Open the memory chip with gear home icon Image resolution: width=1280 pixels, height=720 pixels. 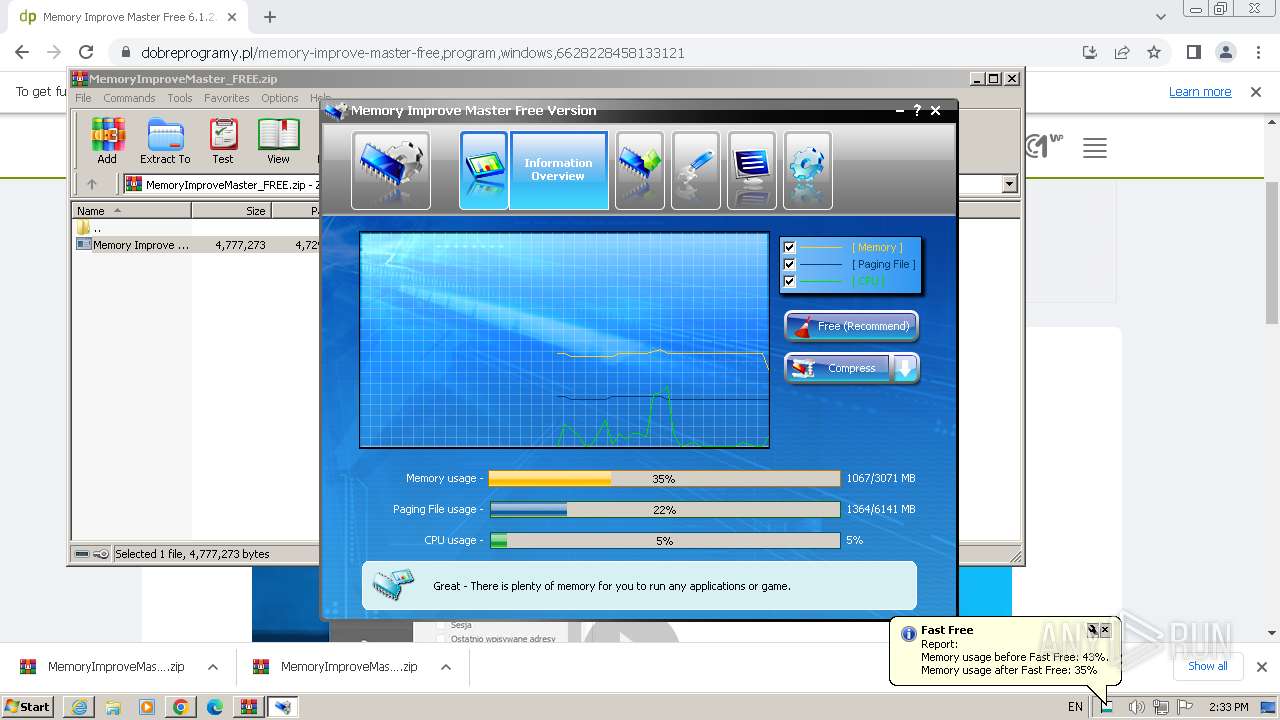tap(391, 171)
